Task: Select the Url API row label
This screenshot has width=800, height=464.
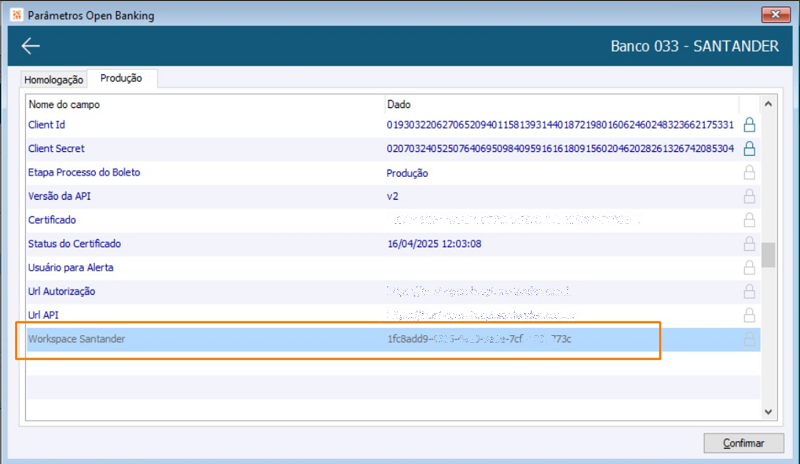Action: click(x=43, y=315)
